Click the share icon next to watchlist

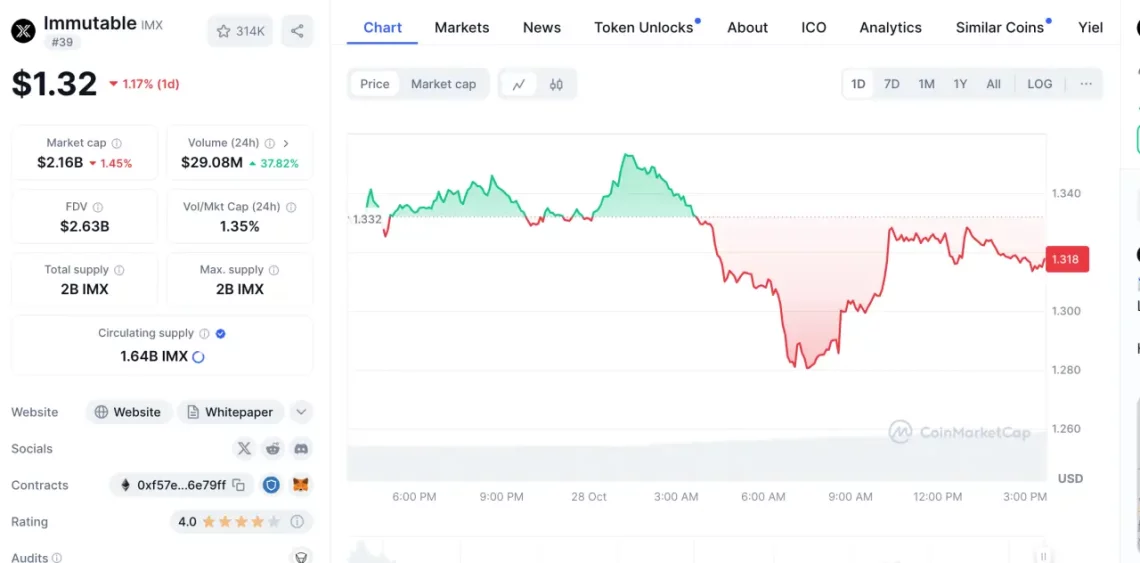tap(297, 31)
